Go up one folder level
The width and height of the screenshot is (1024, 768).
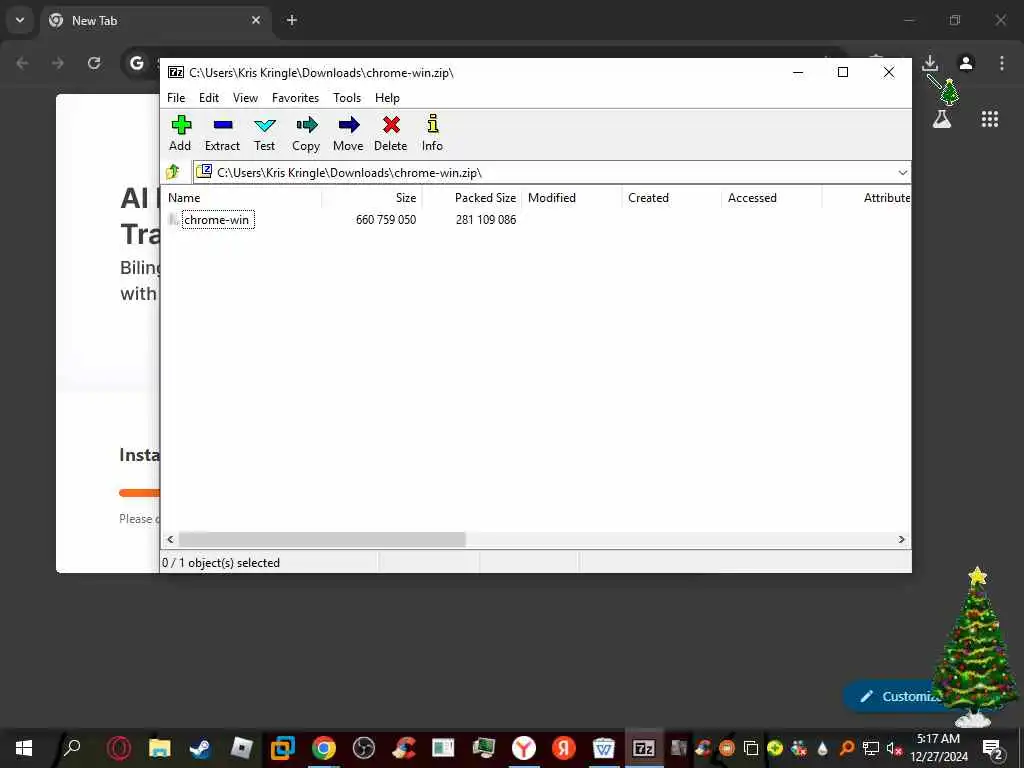[173, 172]
